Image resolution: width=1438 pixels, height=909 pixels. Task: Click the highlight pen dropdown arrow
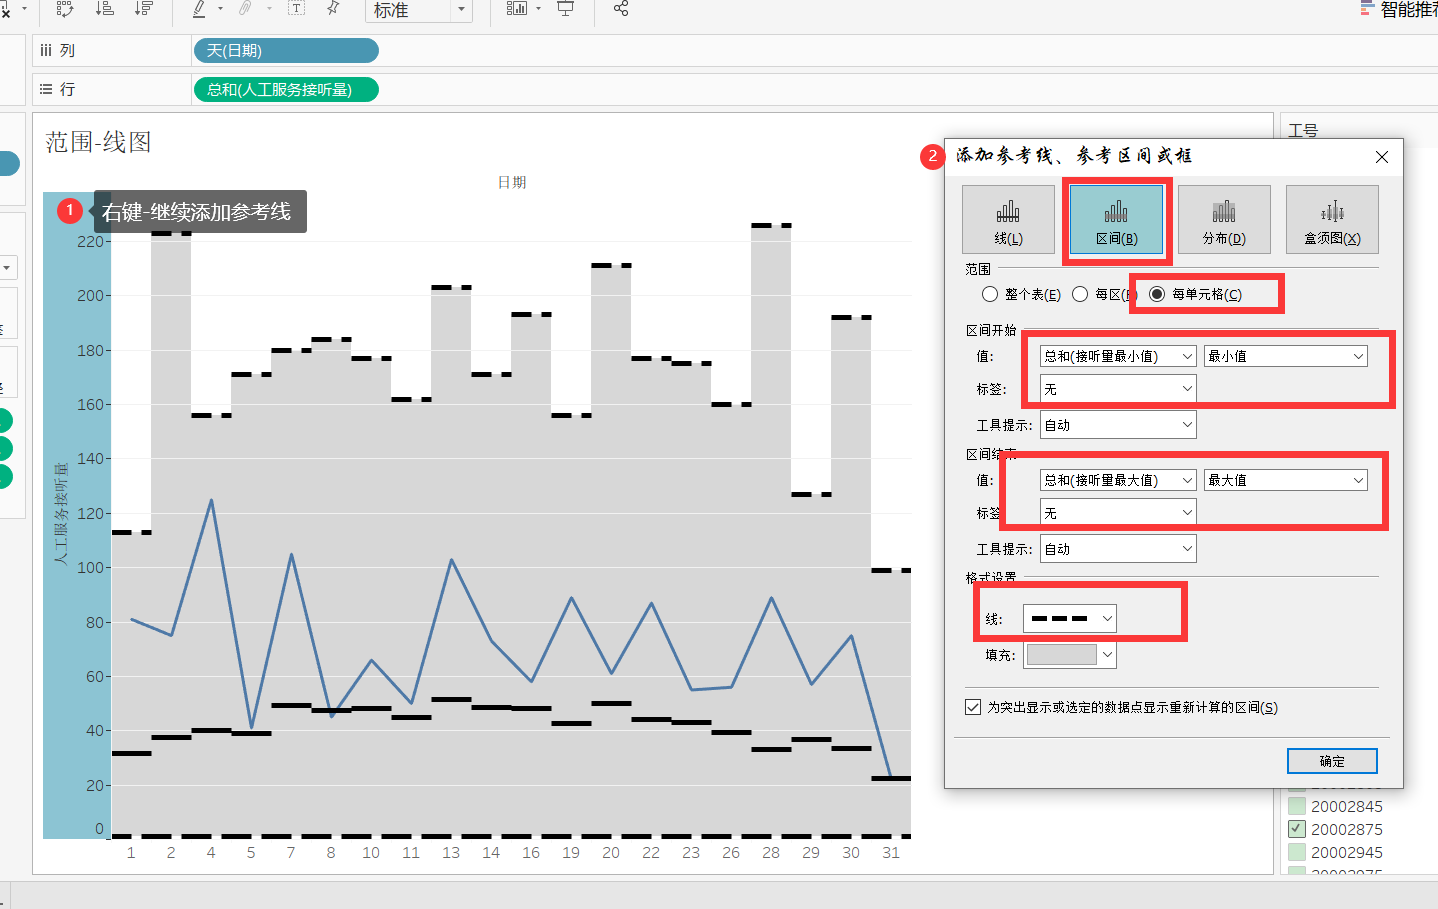(x=220, y=9)
